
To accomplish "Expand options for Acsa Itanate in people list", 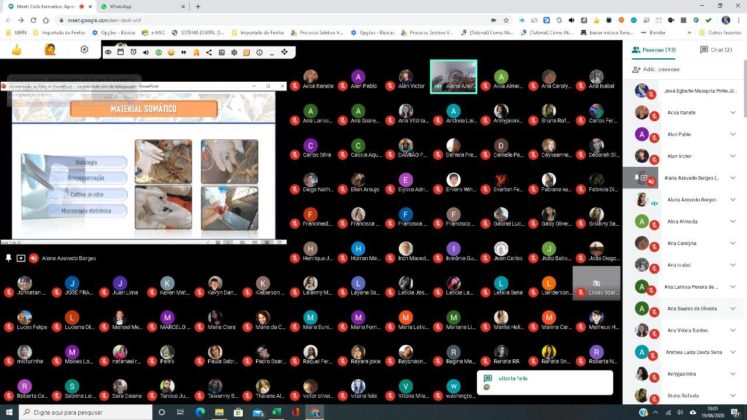I will (733, 112).
